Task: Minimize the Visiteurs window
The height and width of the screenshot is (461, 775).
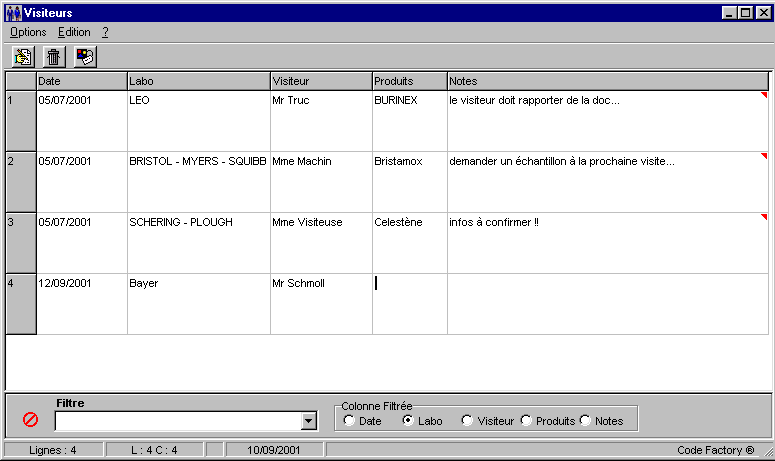Action: click(730, 13)
